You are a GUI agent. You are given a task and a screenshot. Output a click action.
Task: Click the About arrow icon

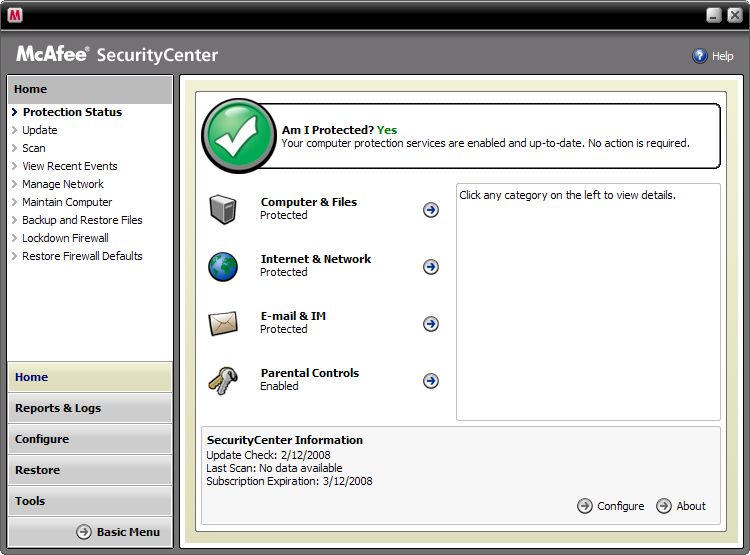coord(664,506)
